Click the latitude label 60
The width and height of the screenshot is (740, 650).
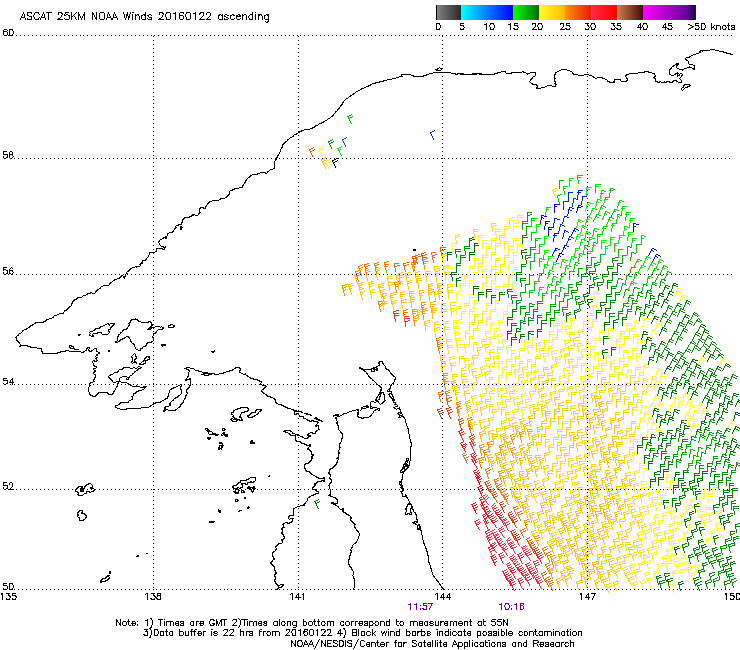8,33
